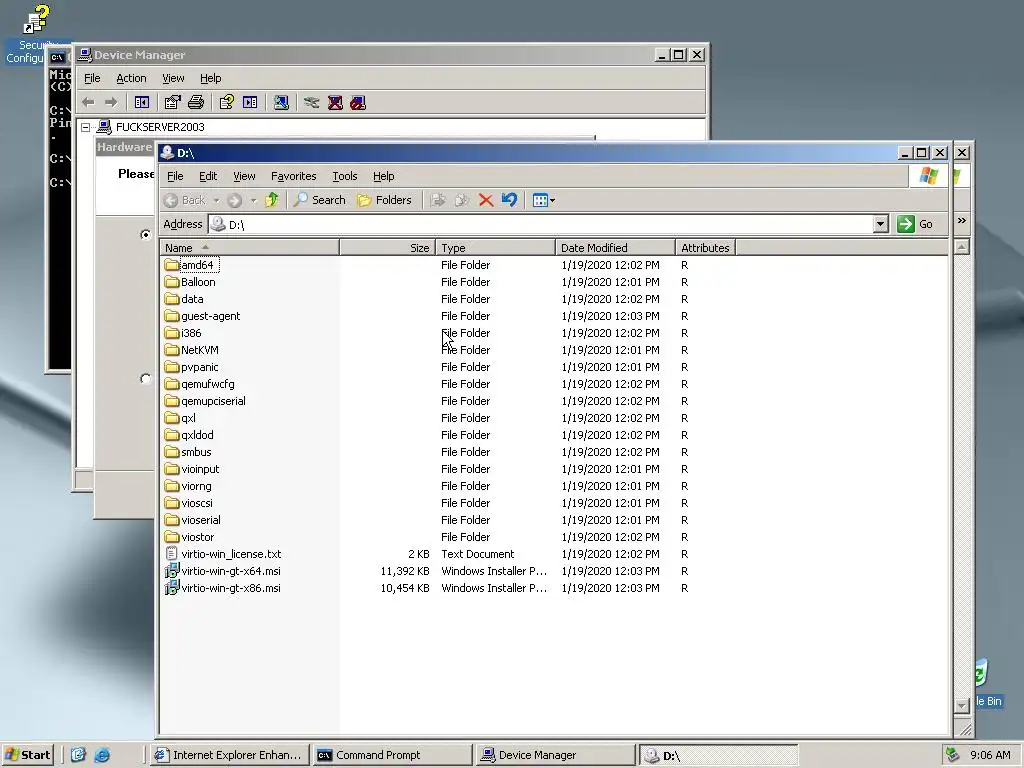Open the Action menu in Device Manager

click(x=131, y=78)
